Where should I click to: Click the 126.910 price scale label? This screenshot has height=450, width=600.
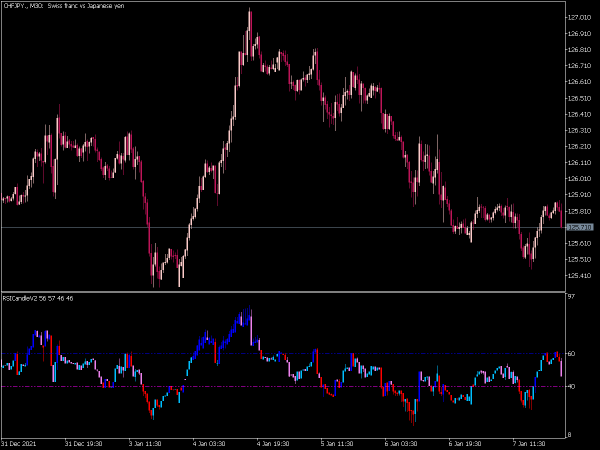point(580,33)
